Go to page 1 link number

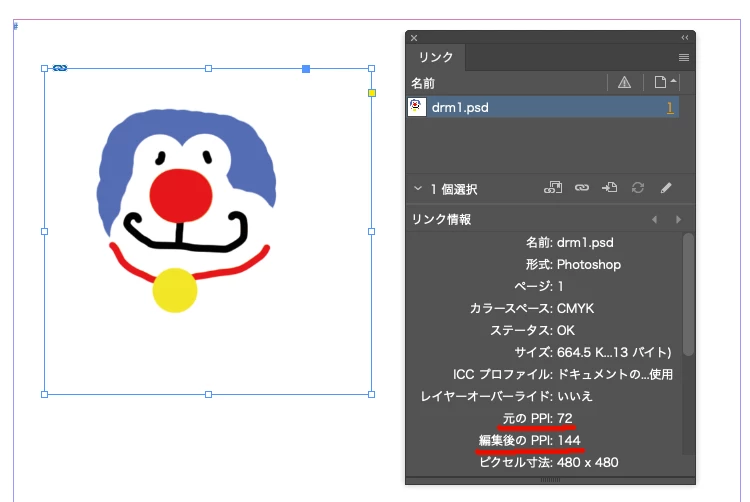pyautogui.click(x=670, y=108)
